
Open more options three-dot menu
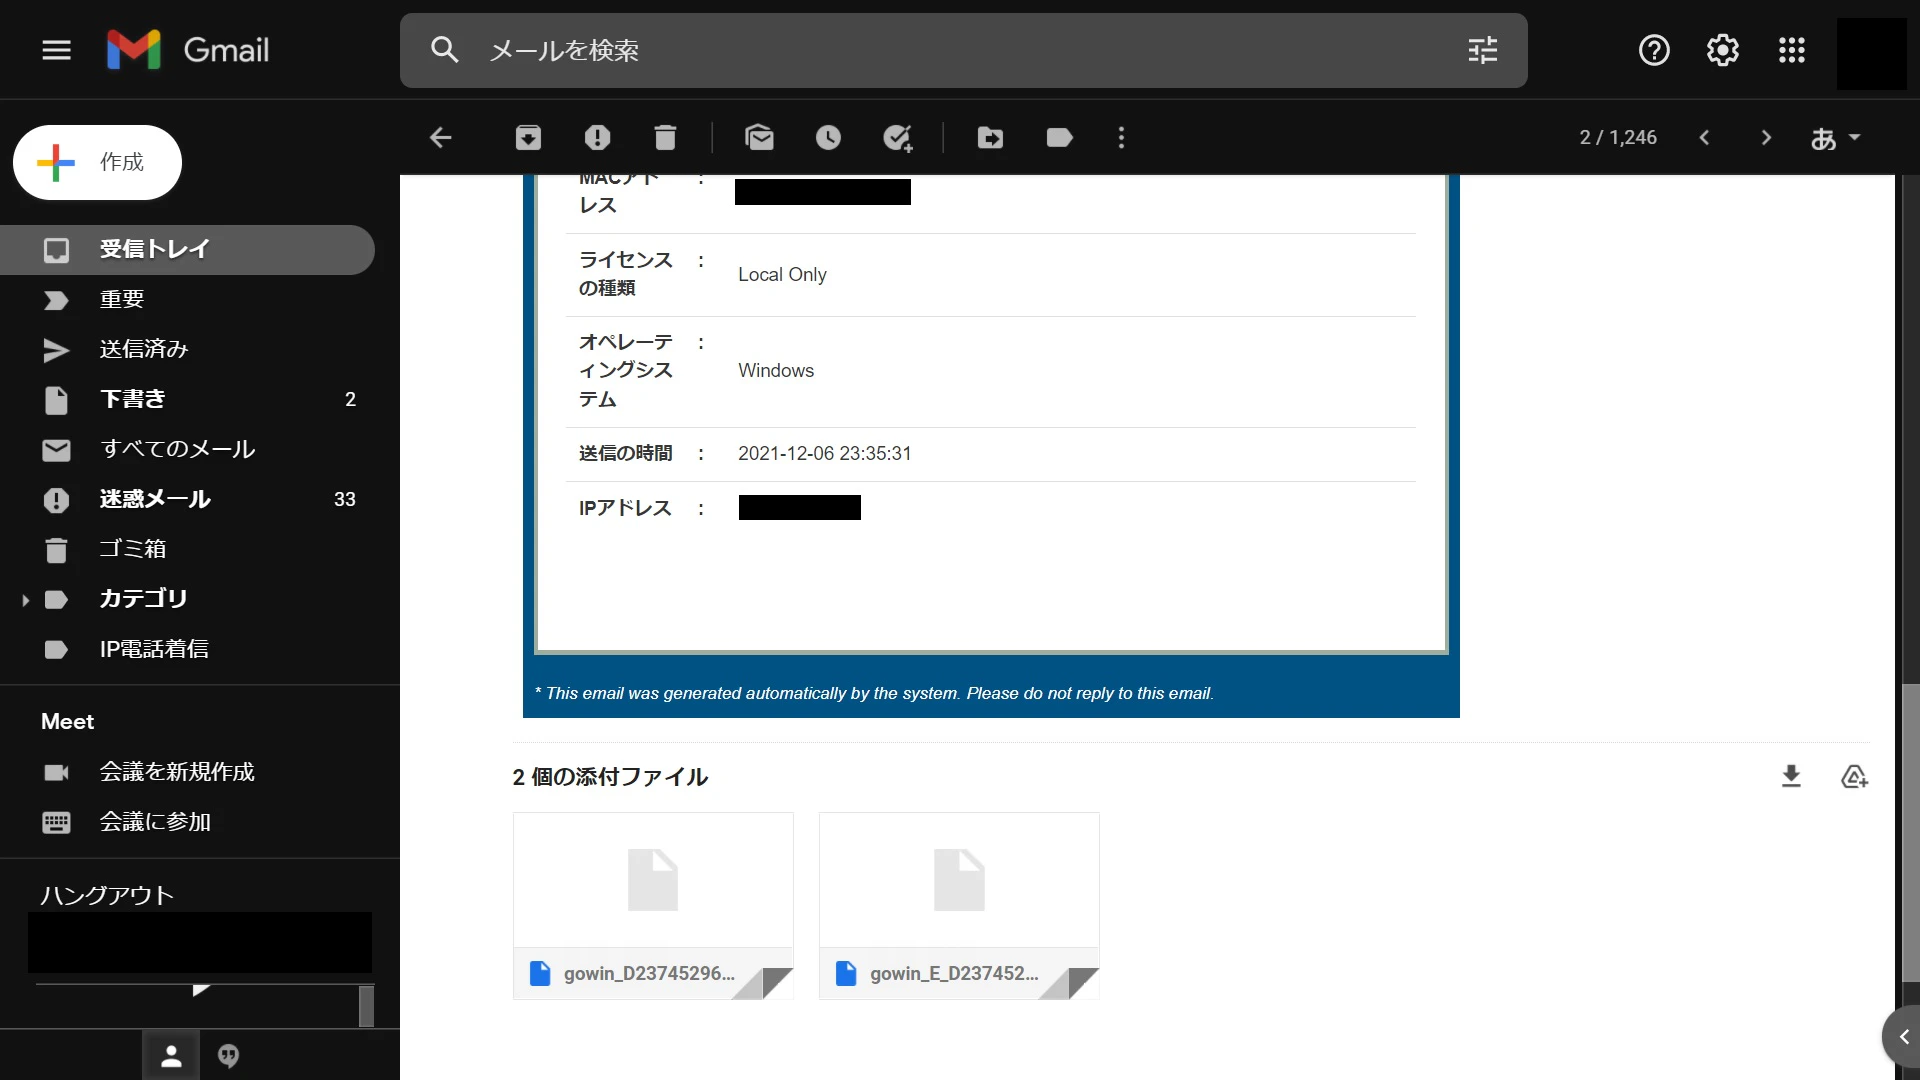1121,138
